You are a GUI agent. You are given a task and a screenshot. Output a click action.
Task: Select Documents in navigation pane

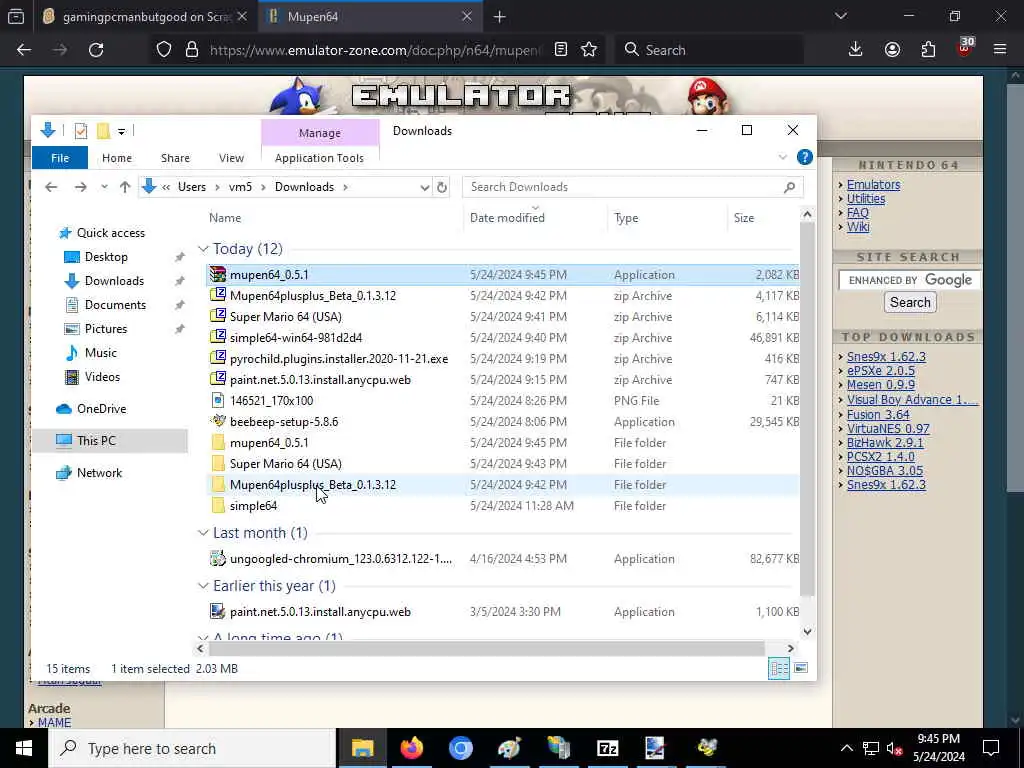tap(115, 305)
